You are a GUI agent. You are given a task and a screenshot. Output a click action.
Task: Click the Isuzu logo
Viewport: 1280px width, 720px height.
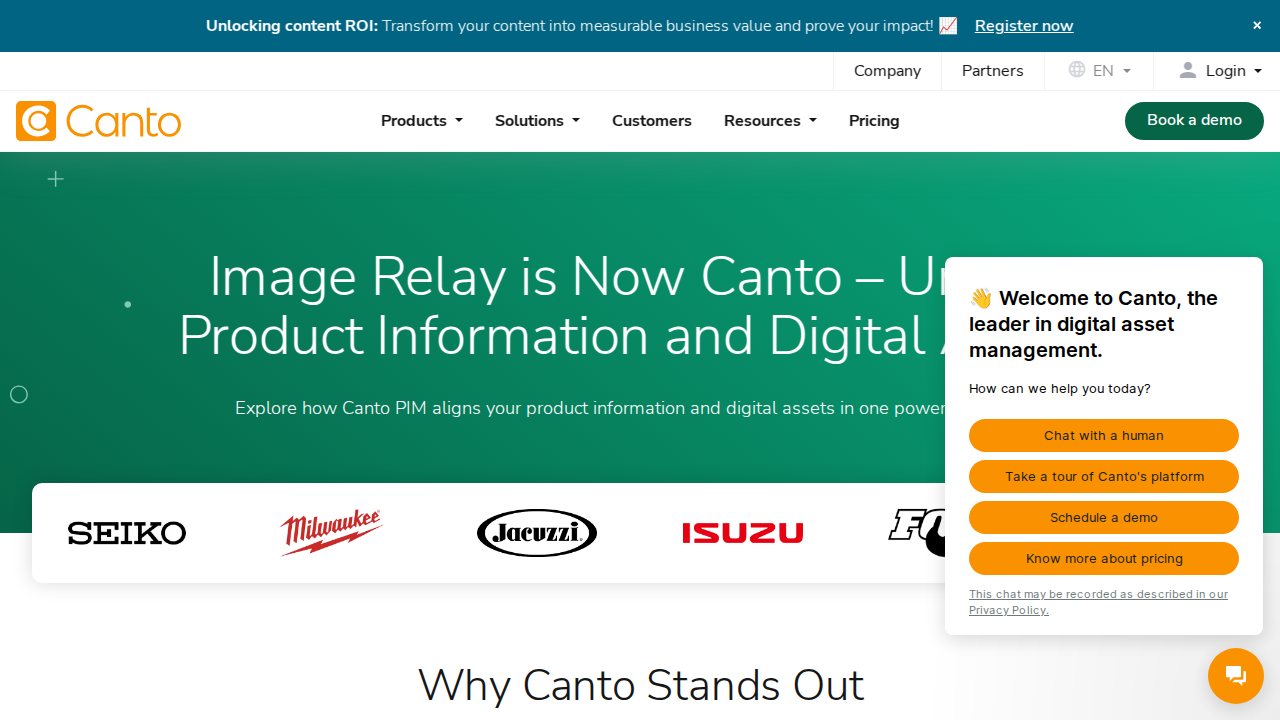click(743, 533)
